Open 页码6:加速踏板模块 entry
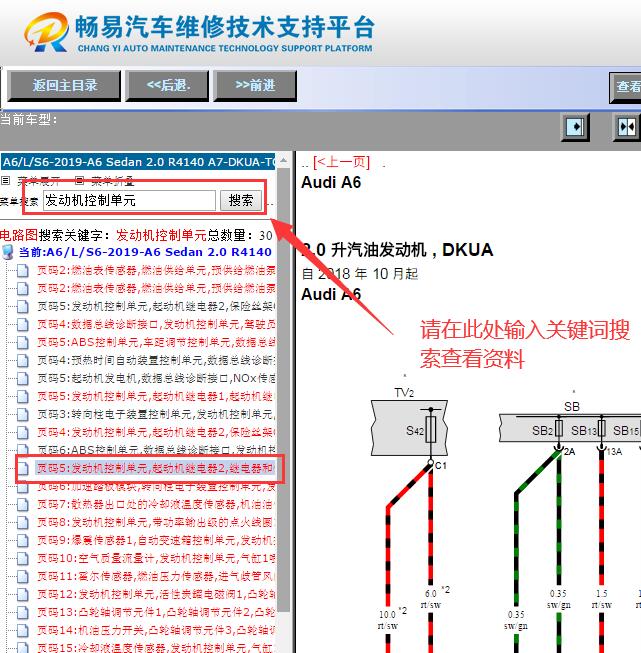 point(156,486)
